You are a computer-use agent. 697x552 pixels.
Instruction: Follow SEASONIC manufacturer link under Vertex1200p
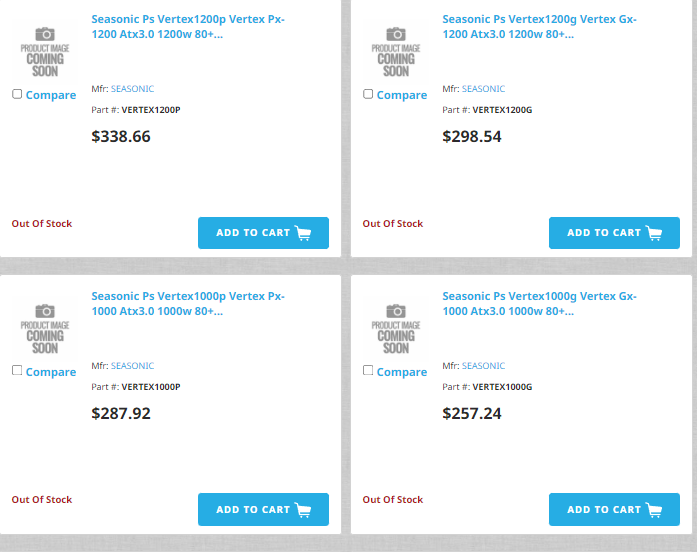[x=132, y=89]
